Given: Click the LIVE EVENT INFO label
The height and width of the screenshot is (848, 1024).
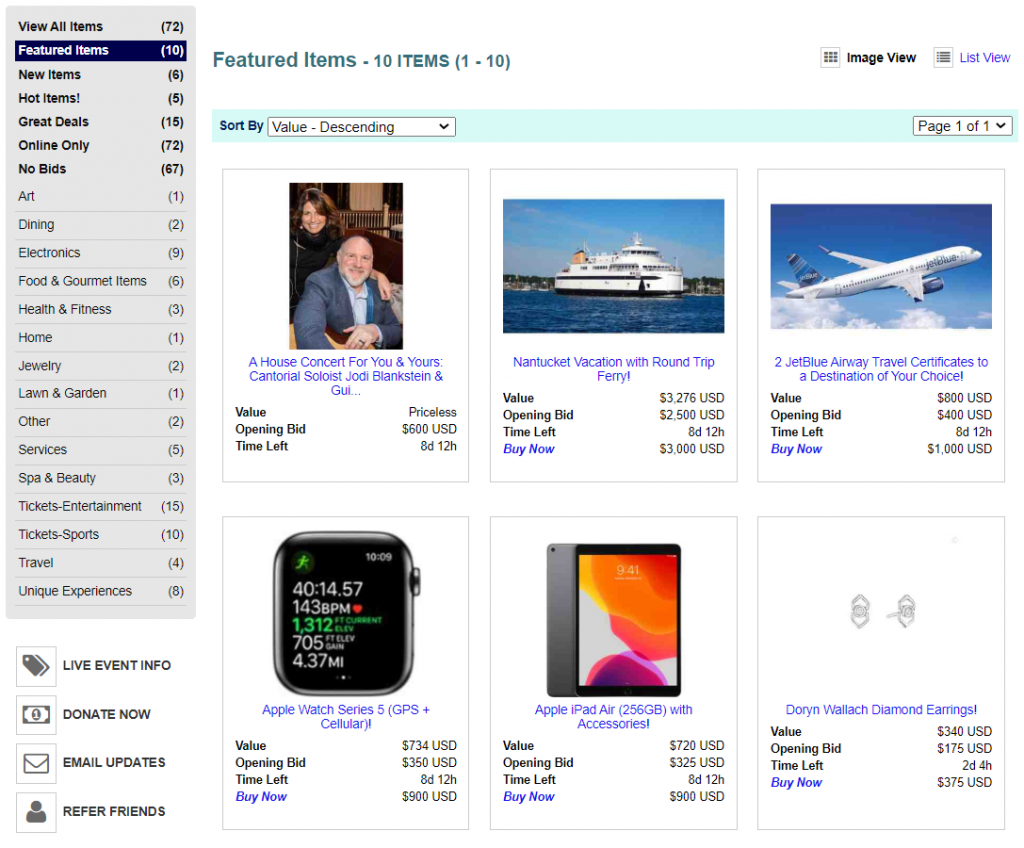Looking at the screenshot, I should [117, 666].
